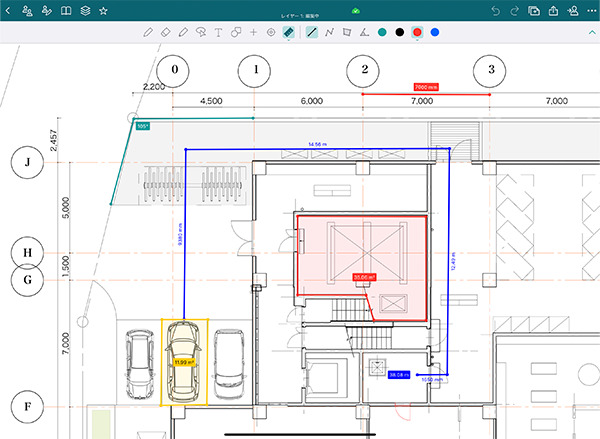Activate the ruler measurement tool
600x439 pixels.
pos(289,33)
